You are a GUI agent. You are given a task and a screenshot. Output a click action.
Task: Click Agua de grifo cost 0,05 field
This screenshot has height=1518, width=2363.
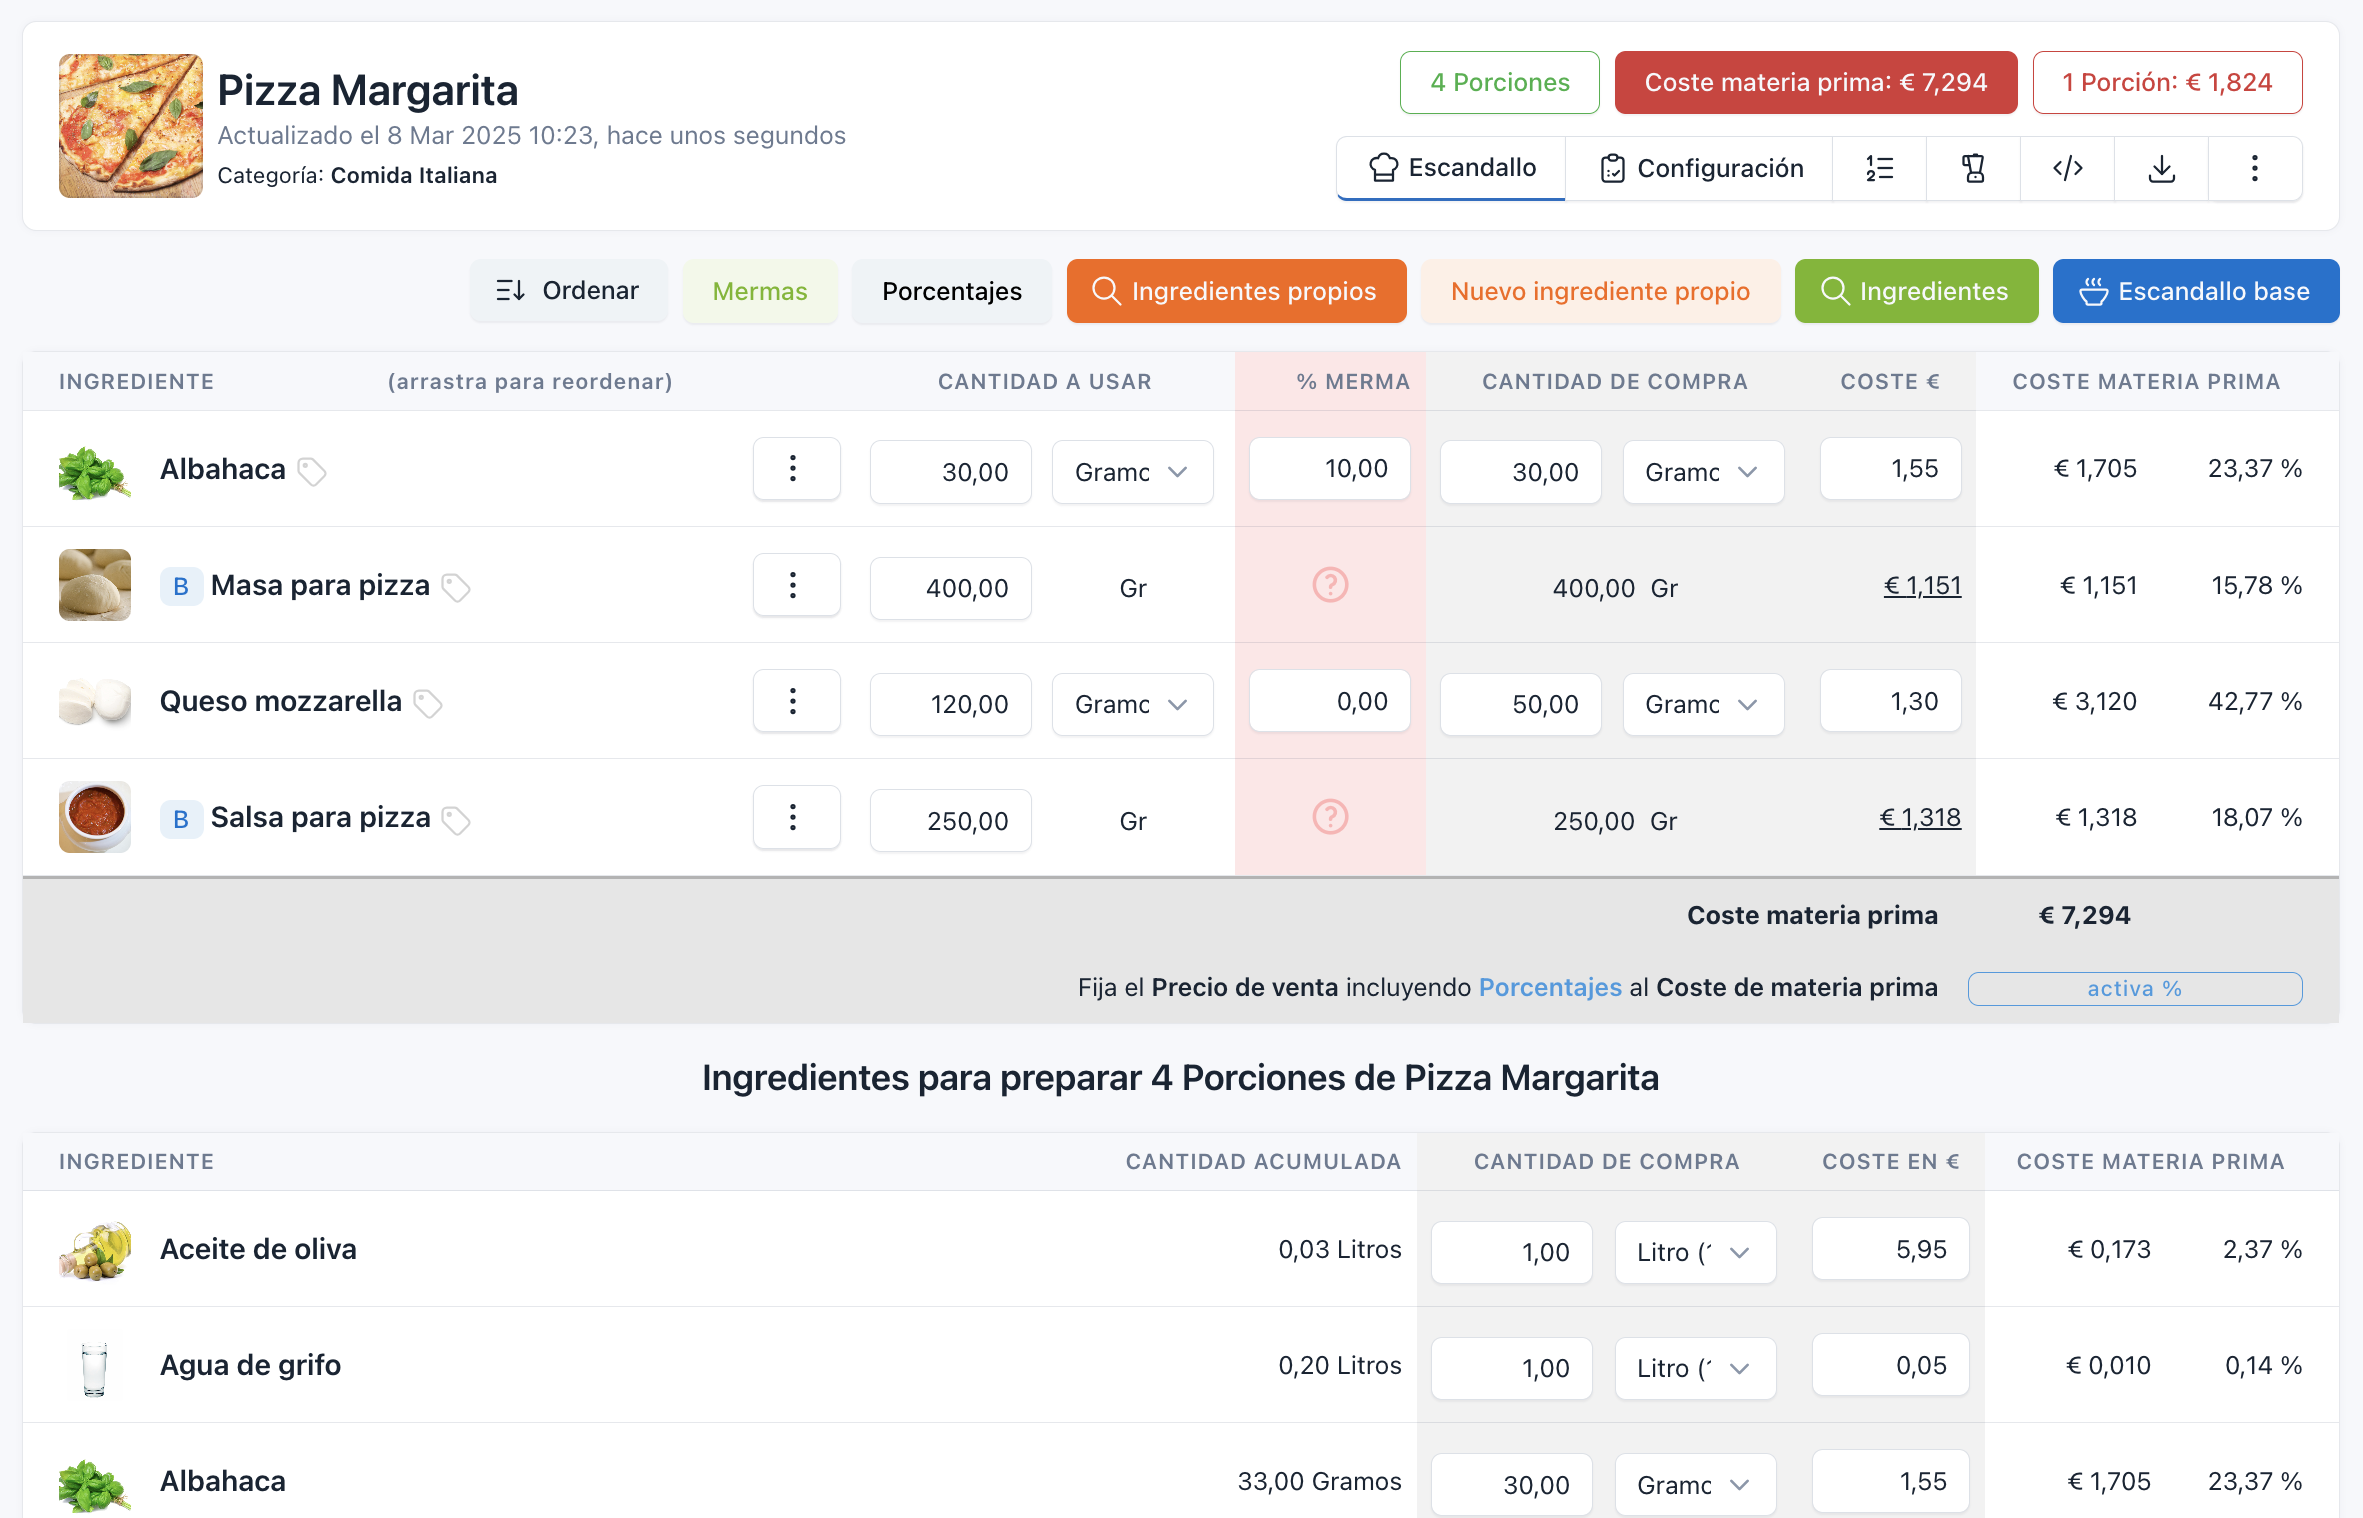[1891, 1365]
